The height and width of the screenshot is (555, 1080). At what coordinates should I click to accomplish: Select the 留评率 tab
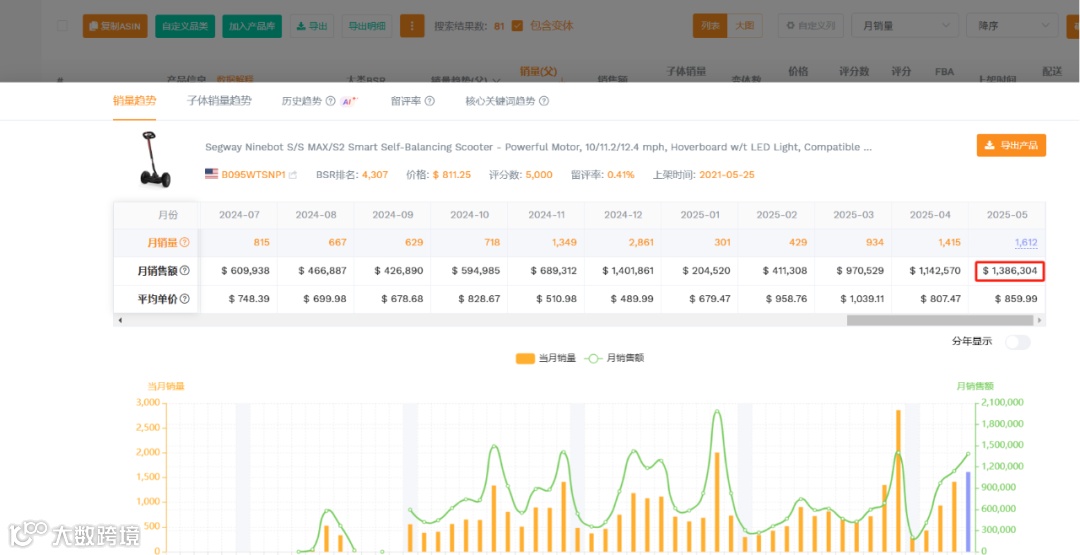(406, 101)
